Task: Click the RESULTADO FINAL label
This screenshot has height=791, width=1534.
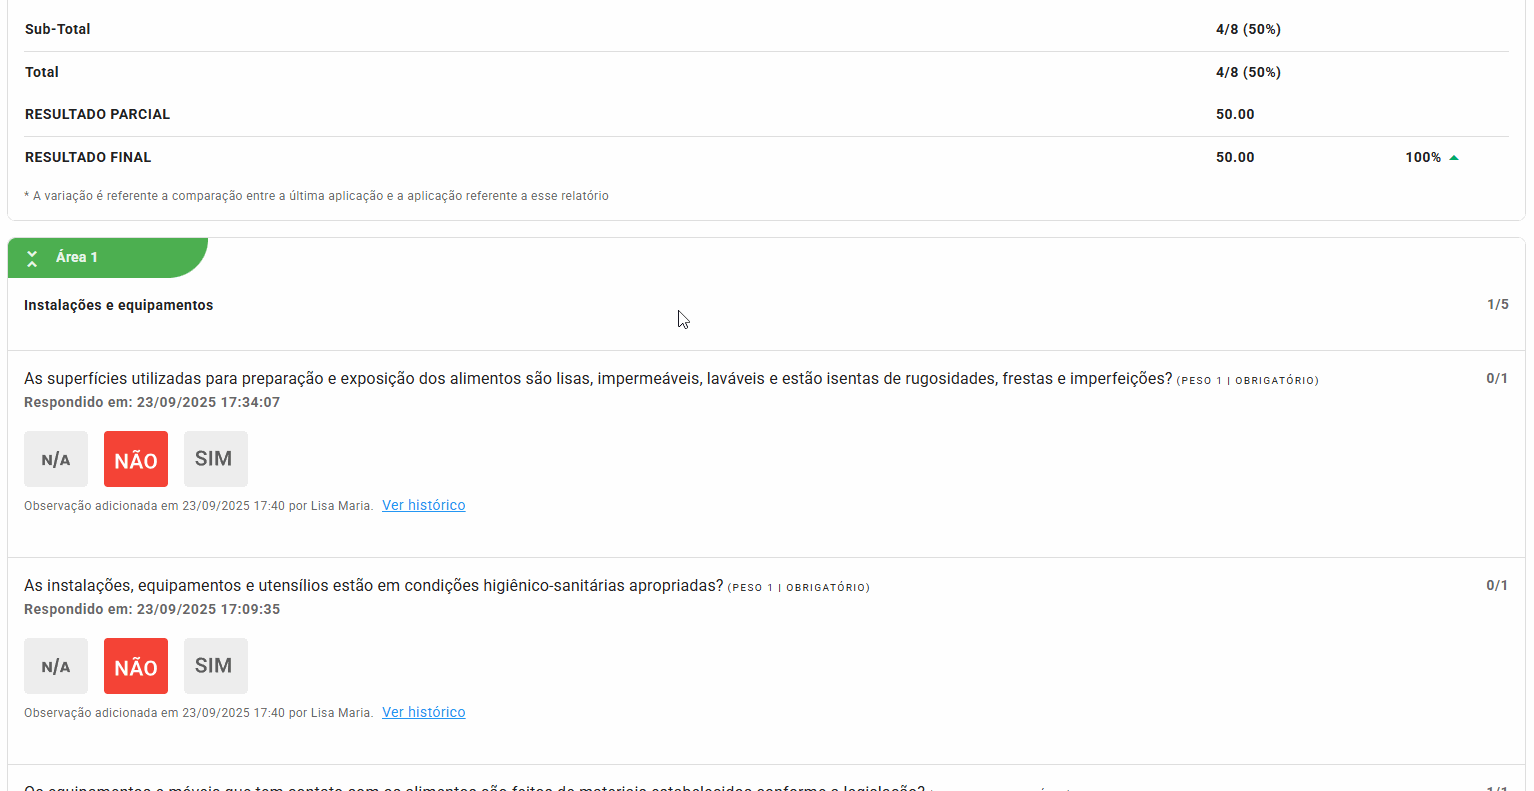Action: (88, 157)
